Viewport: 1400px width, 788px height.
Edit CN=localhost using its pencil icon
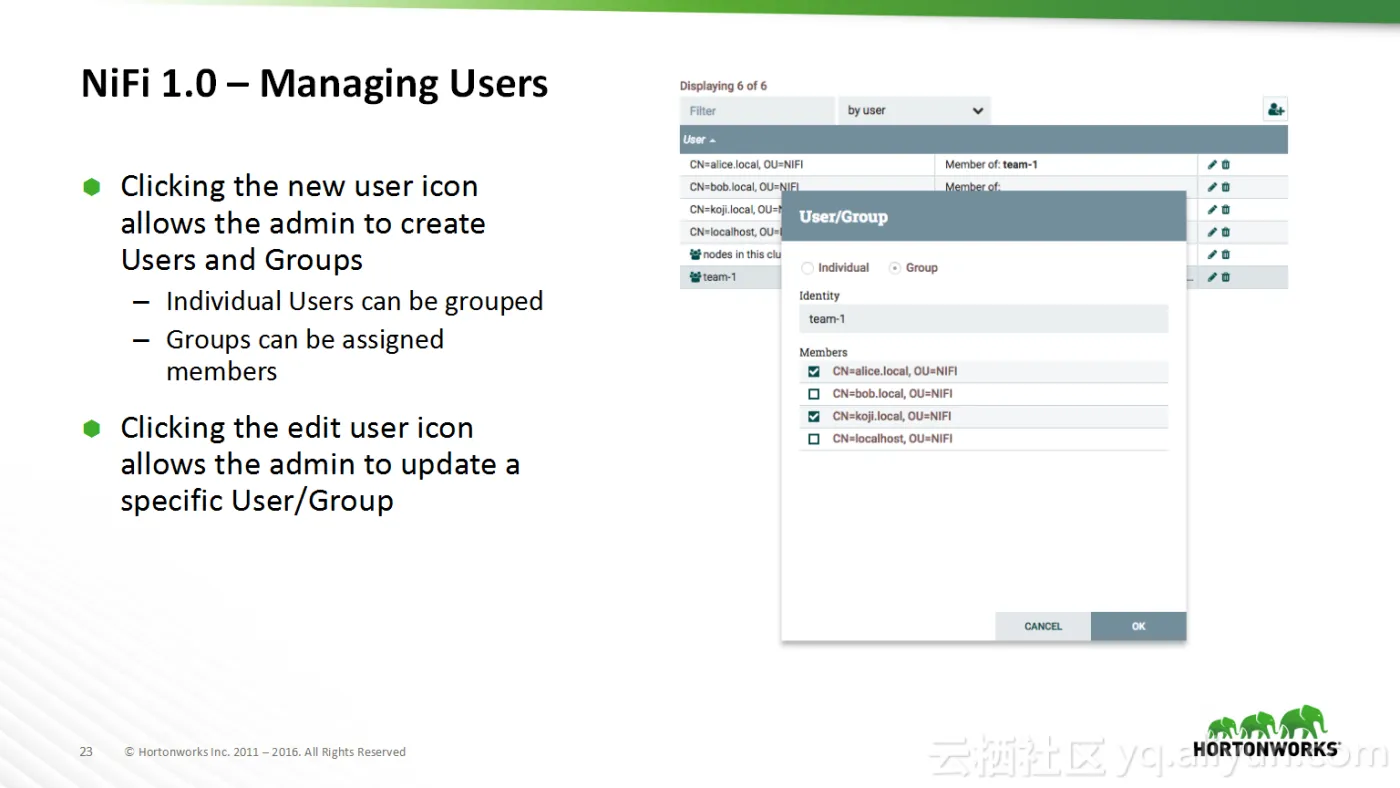coord(1212,232)
